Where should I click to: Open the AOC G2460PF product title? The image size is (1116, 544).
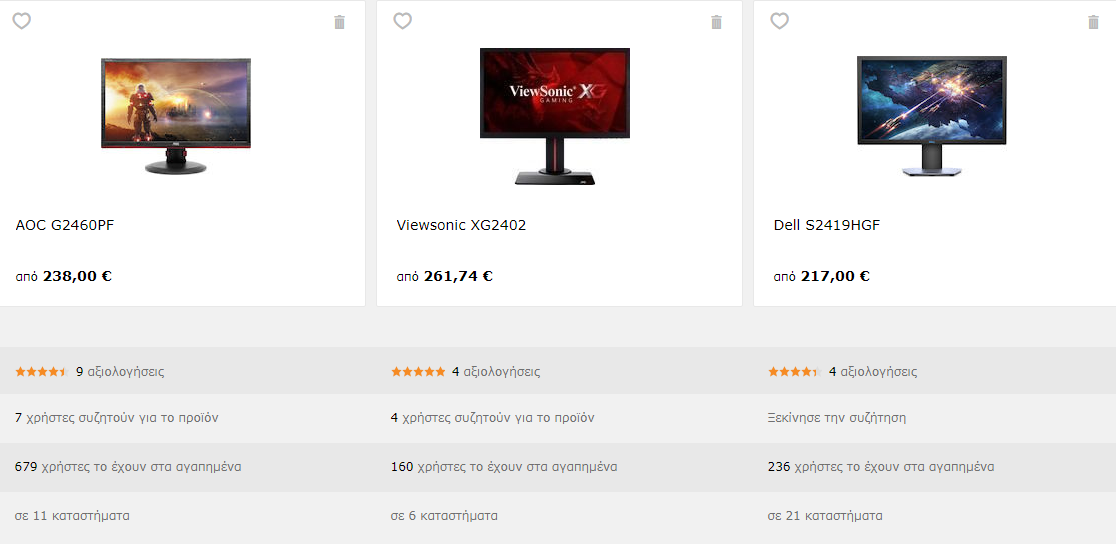coord(65,226)
